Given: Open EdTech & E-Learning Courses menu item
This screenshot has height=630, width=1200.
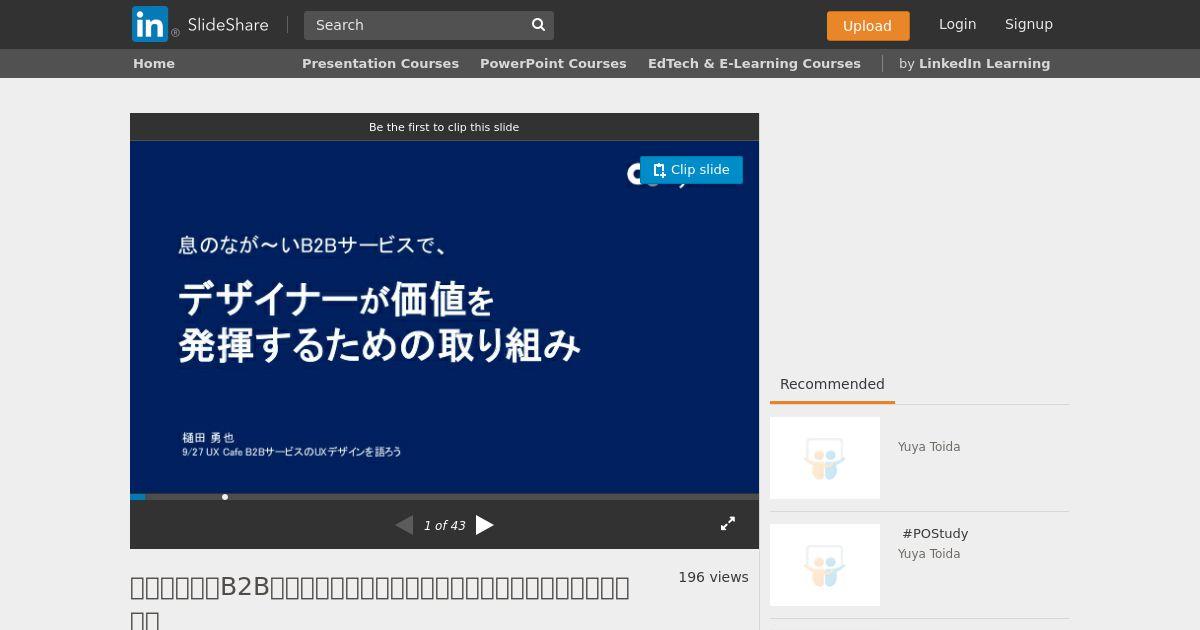Looking at the screenshot, I should (754, 63).
